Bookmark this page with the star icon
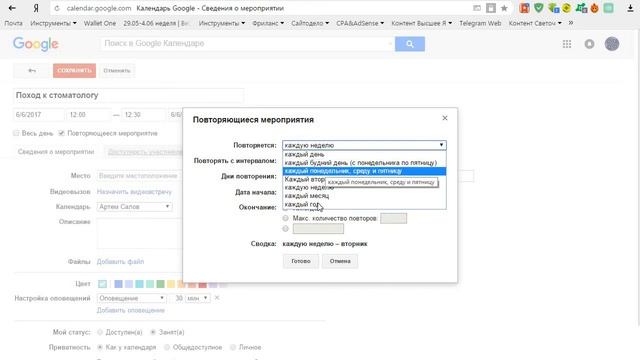This screenshot has height=360, width=640. [x=504, y=8]
